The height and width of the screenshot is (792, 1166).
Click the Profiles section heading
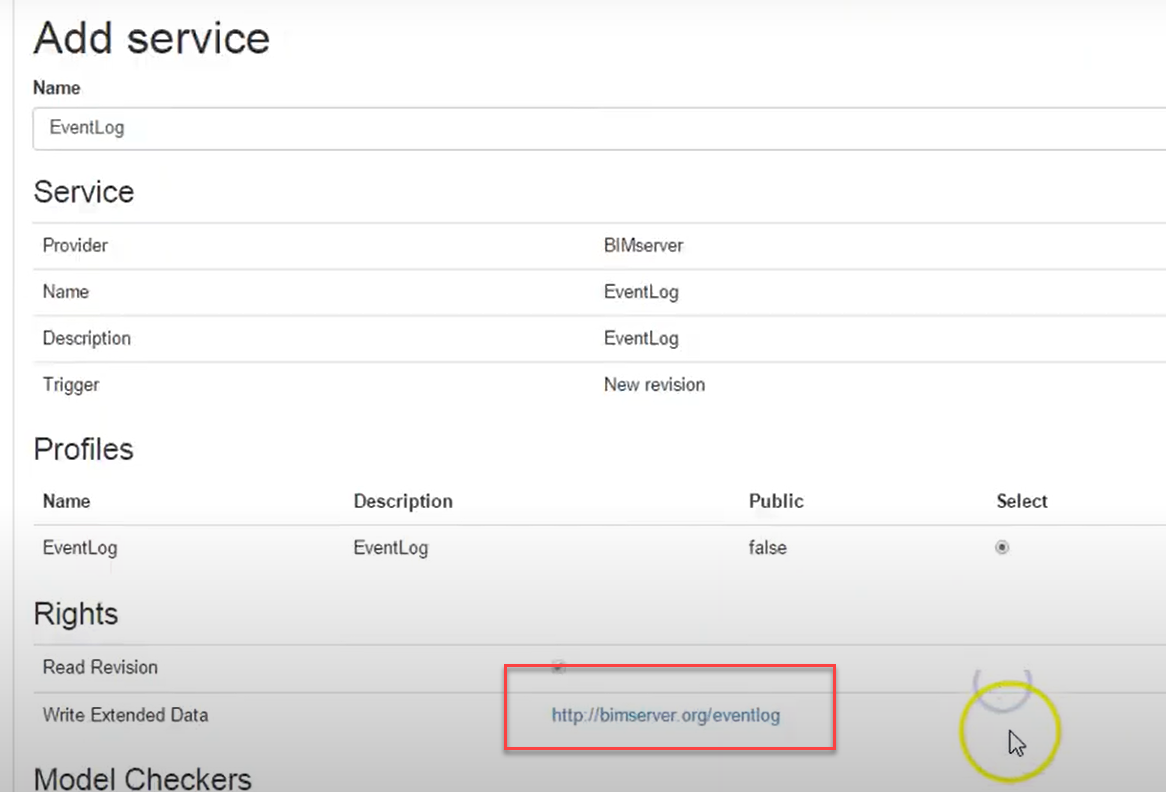tap(83, 450)
